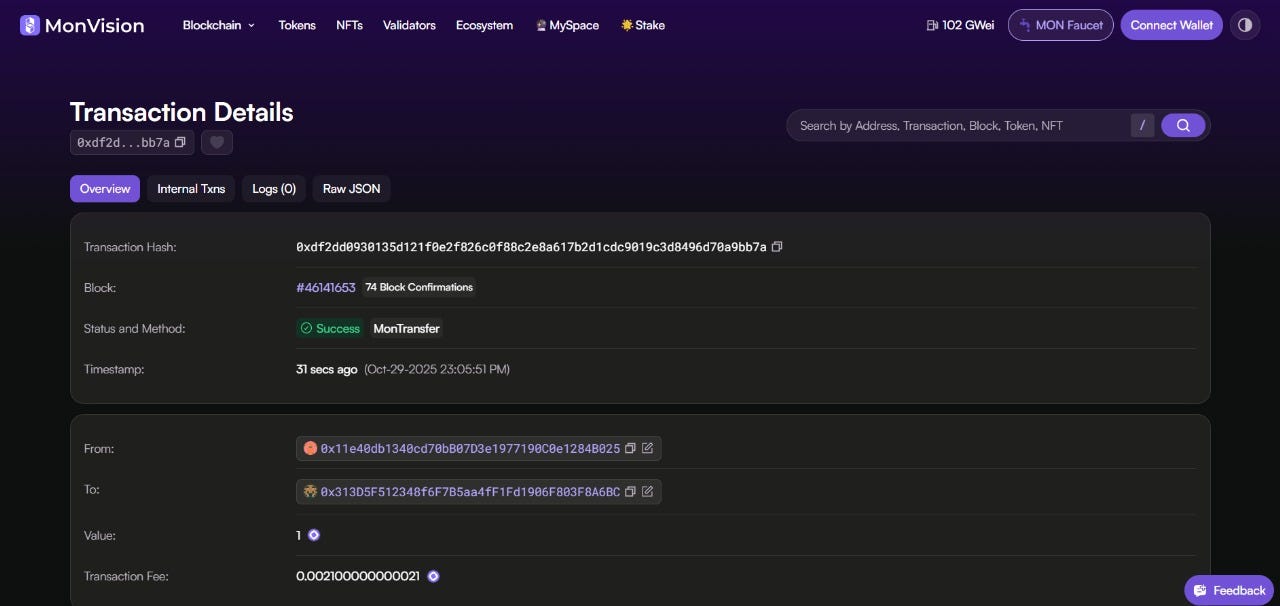View the Raw JSON tab
Viewport: 1280px width, 606px height.
pyautogui.click(x=351, y=189)
